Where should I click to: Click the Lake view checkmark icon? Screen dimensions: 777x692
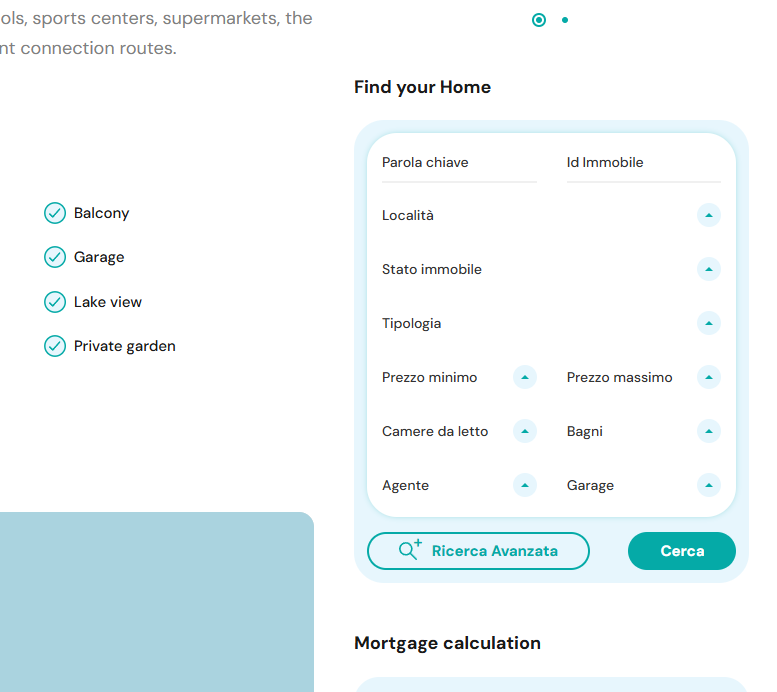pyautogui.click(x=55, y=302)
